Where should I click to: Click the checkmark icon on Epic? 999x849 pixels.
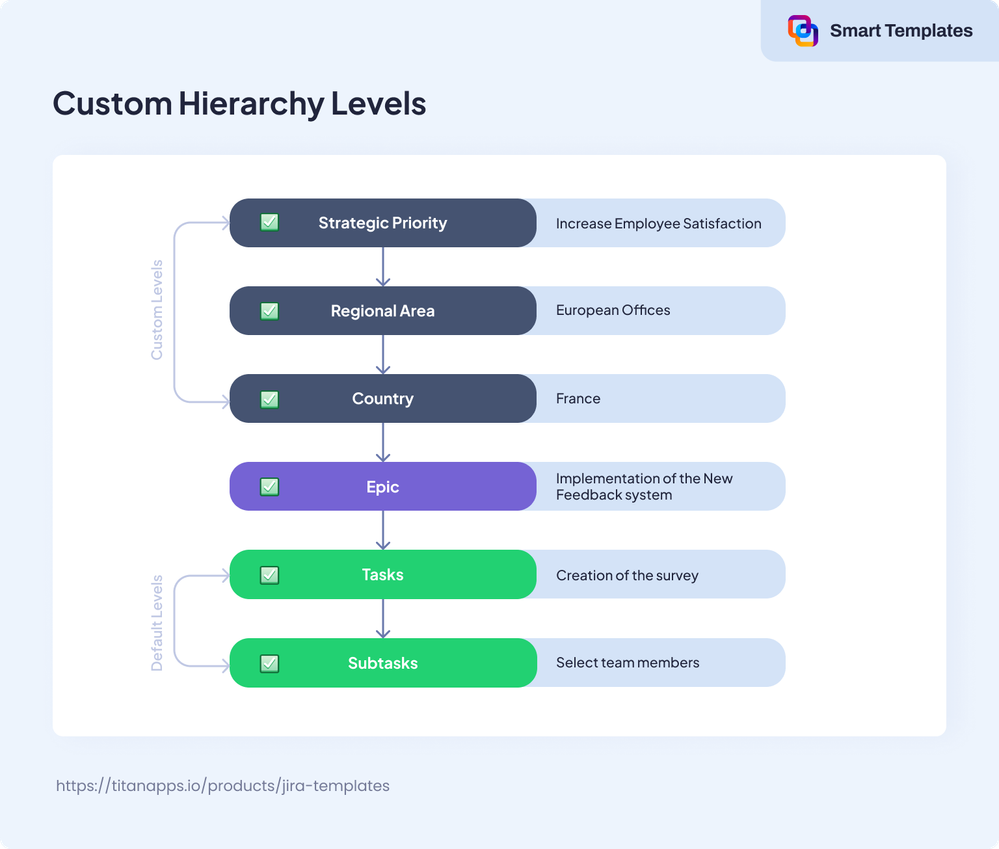pyautogui.click(x=269, y=487)
